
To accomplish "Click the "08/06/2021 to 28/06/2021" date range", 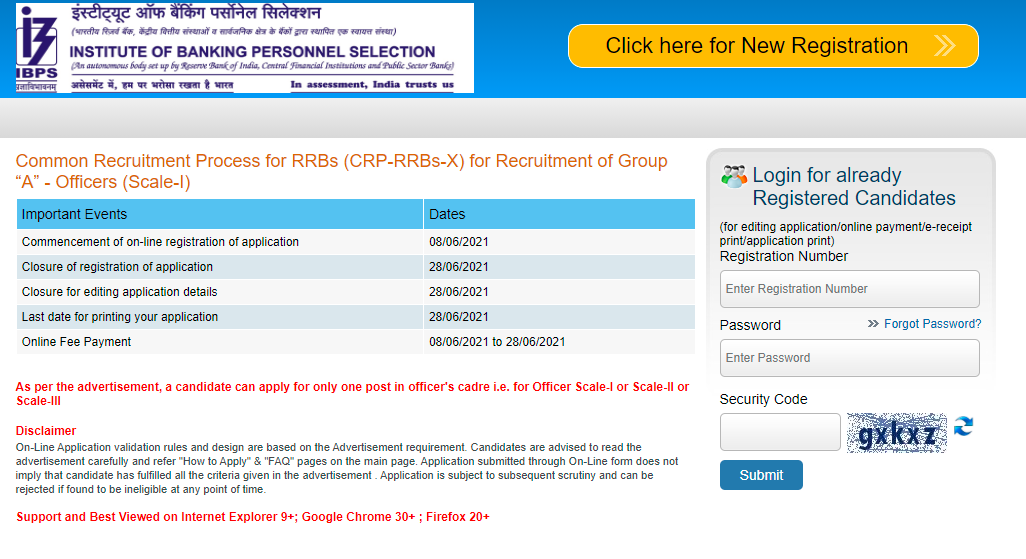I will click(x=497, y=342).
